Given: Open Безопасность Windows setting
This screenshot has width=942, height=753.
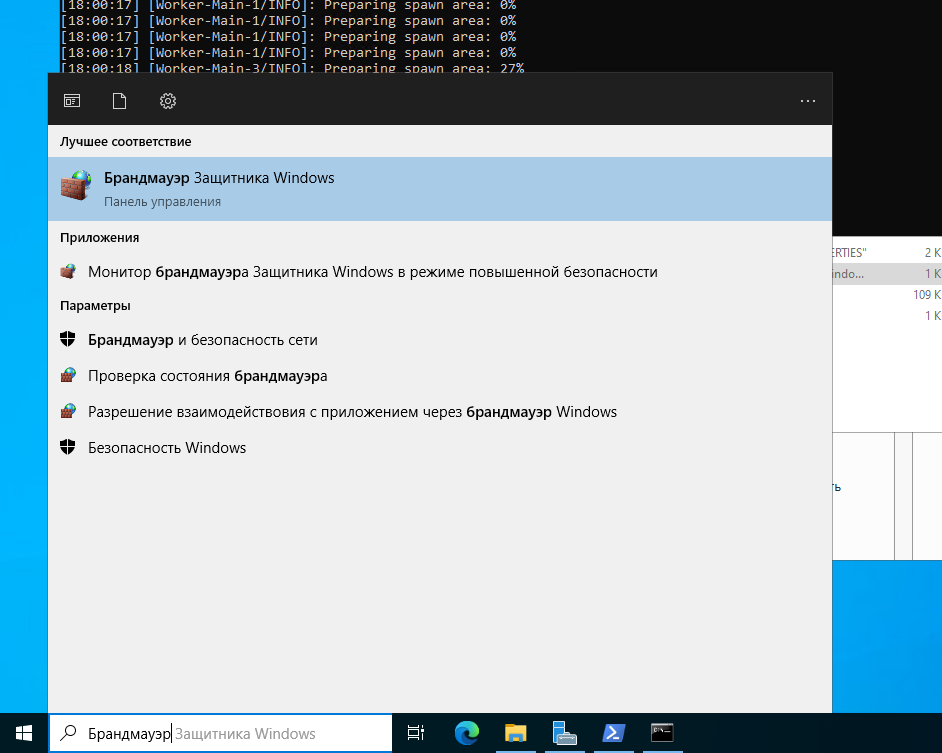Looking at the screenshot, I should click(x=440, y=448).
